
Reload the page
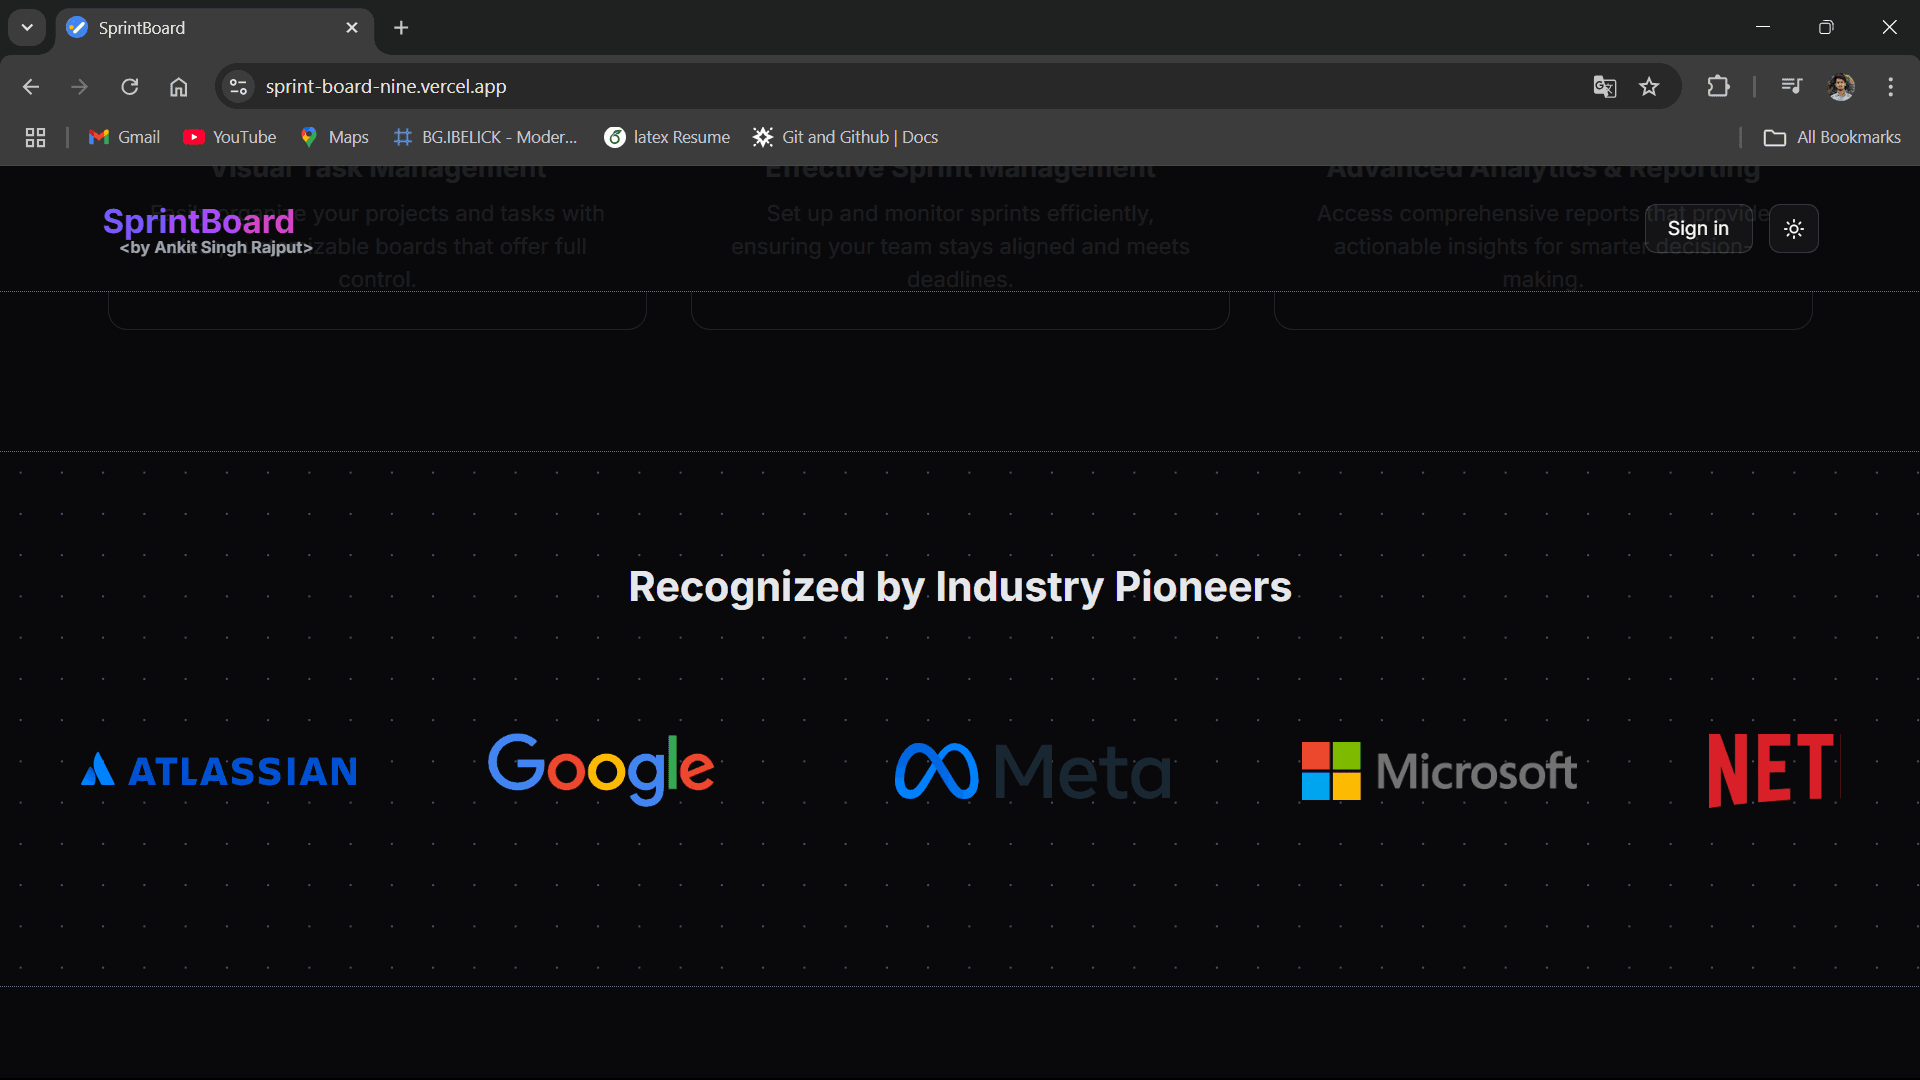point(130,87)
